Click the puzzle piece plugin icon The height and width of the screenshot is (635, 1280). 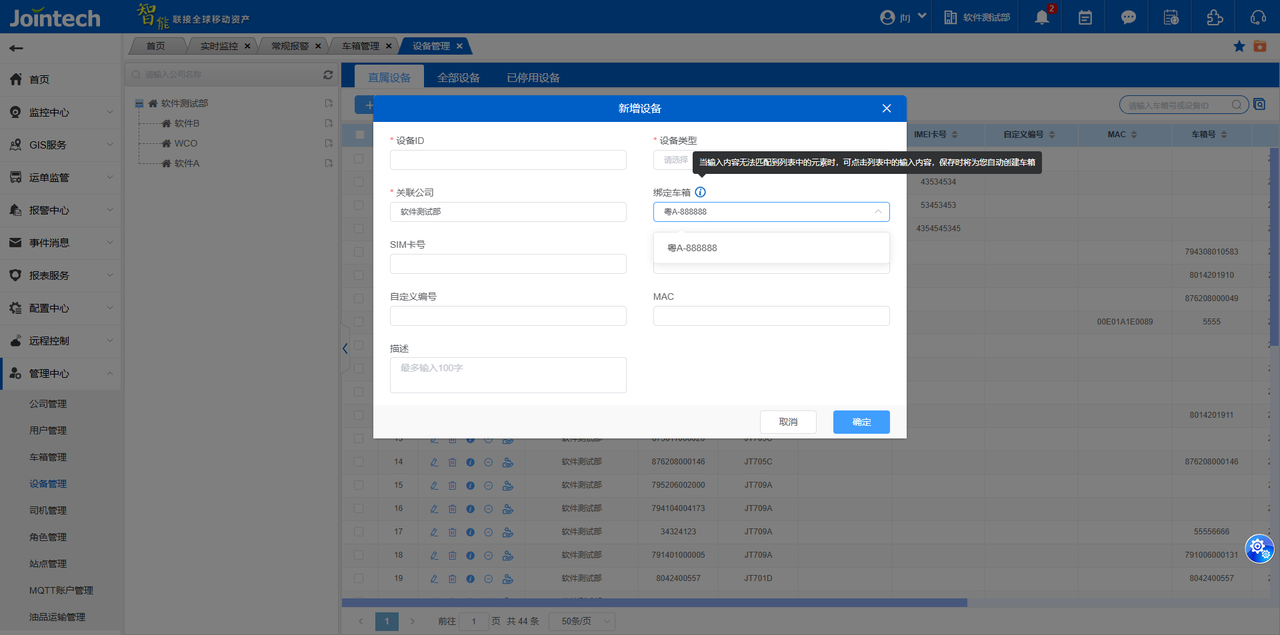[1215, 17]
